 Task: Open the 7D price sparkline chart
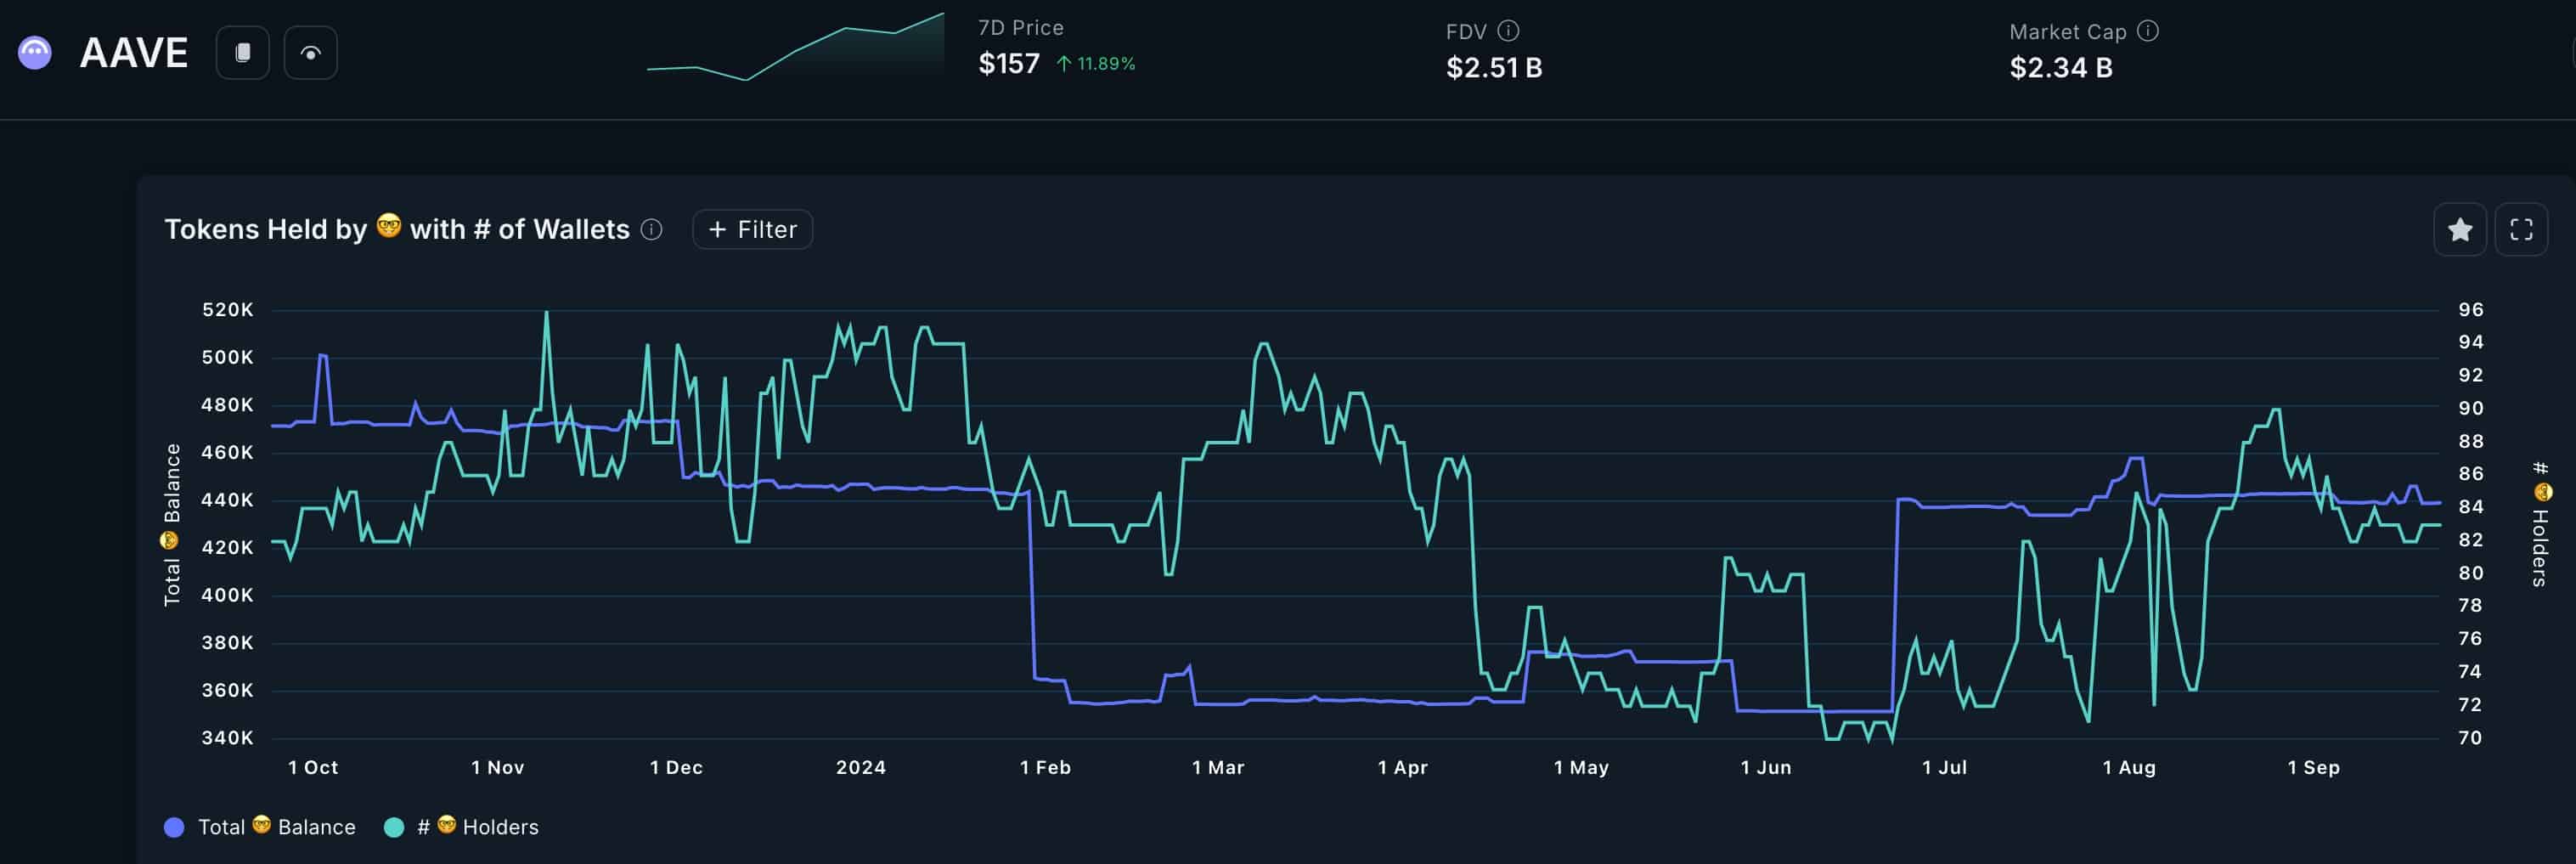tap(795, 47)
